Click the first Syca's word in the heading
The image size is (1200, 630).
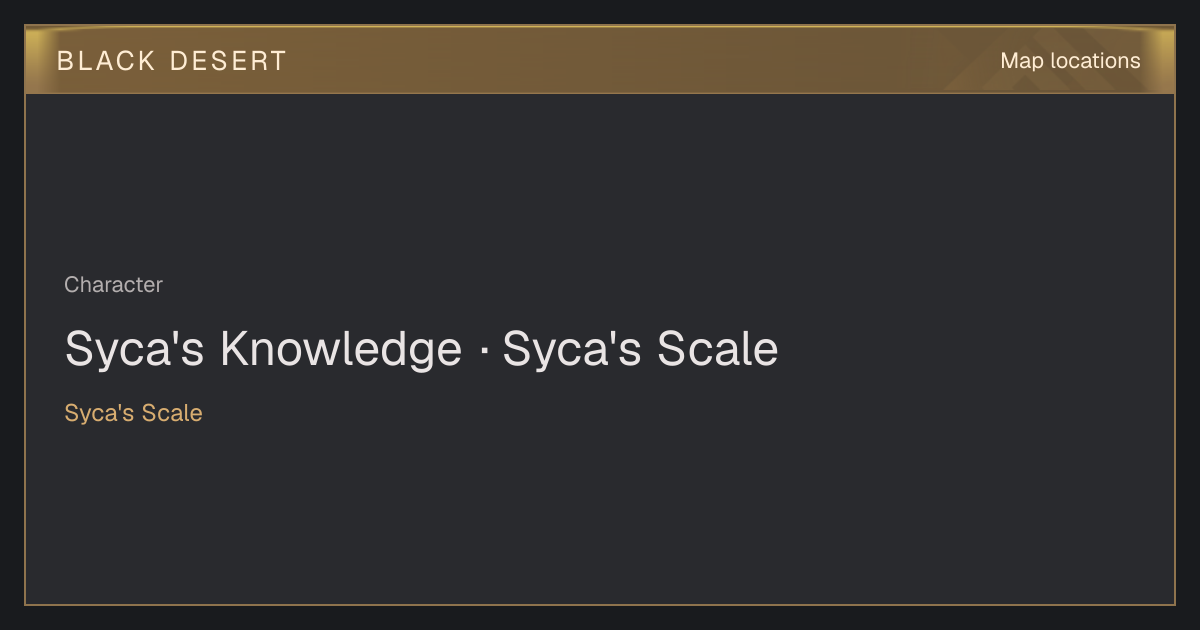137,350
